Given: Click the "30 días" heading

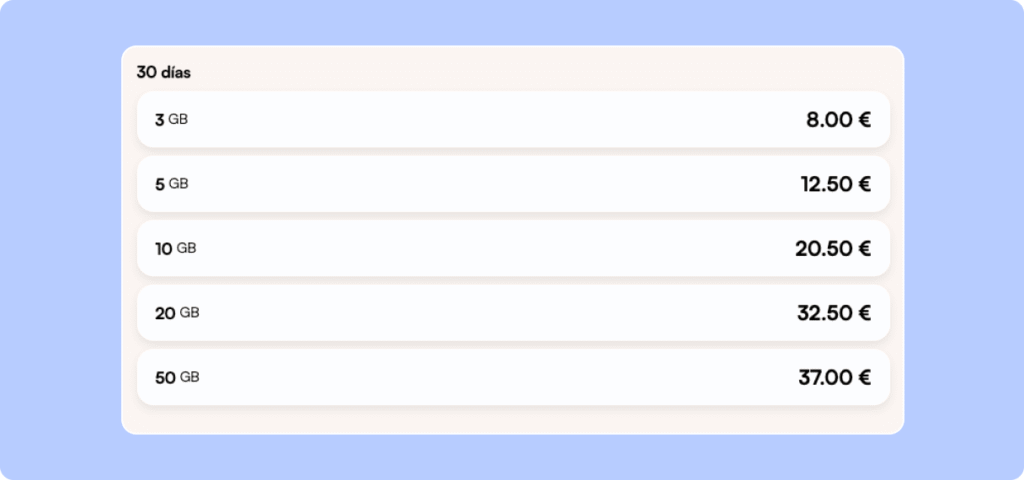Looking at the screenshot, I should coord(164,73).
